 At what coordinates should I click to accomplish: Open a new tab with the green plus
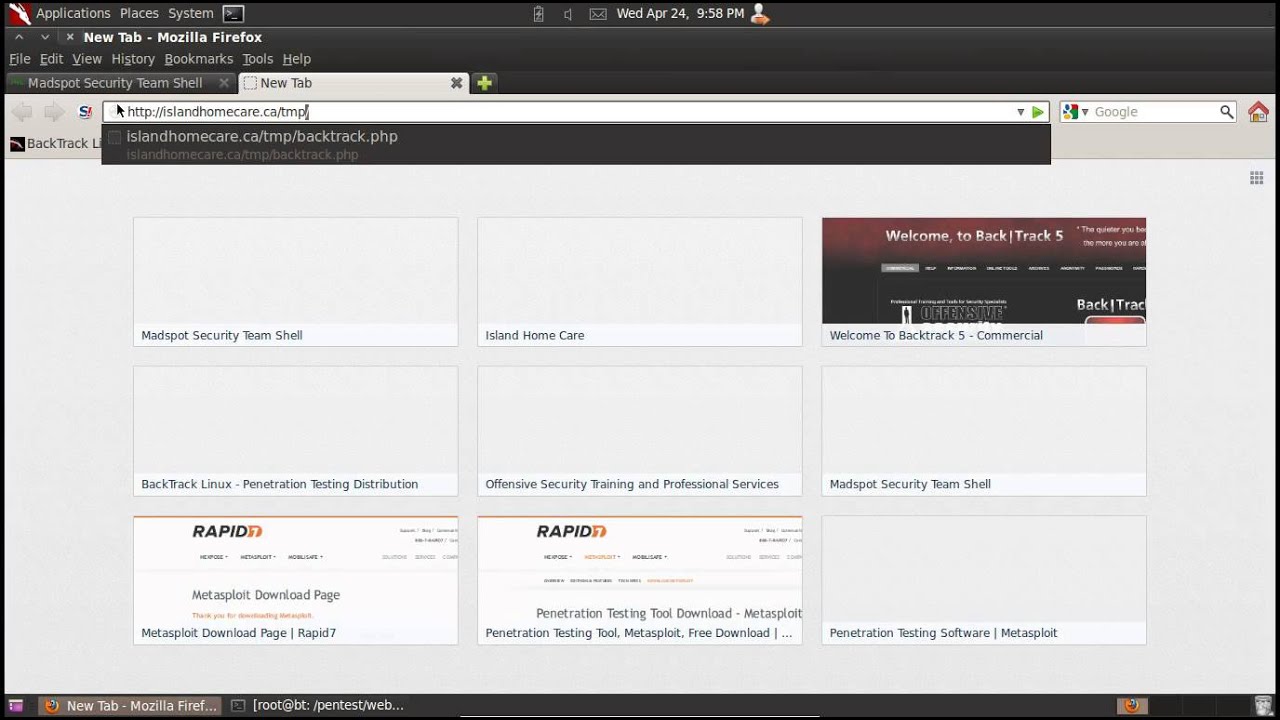(x=484, y=83)
